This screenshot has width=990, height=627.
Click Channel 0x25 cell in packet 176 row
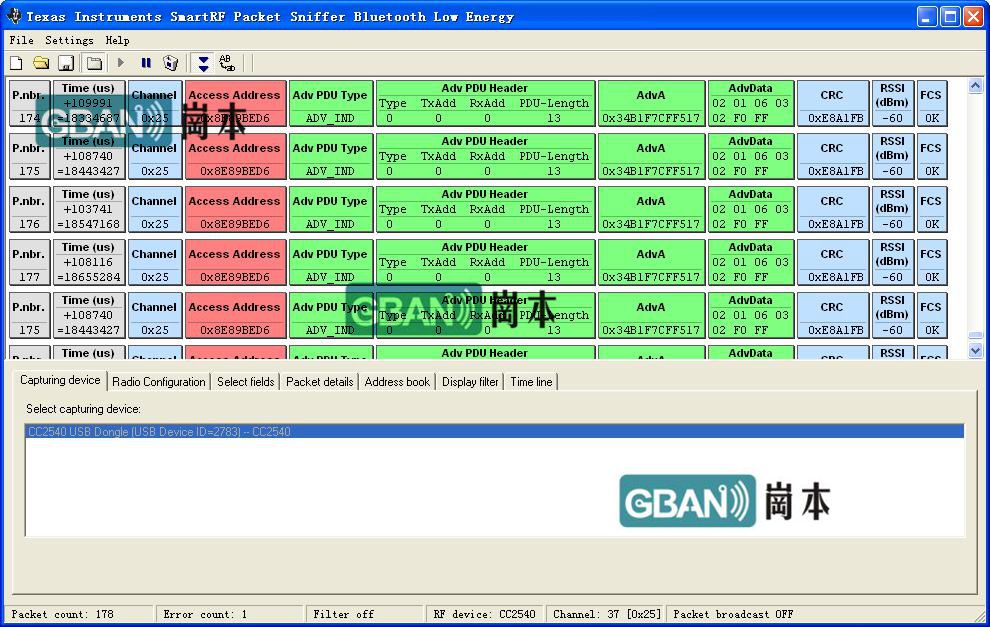155,210
